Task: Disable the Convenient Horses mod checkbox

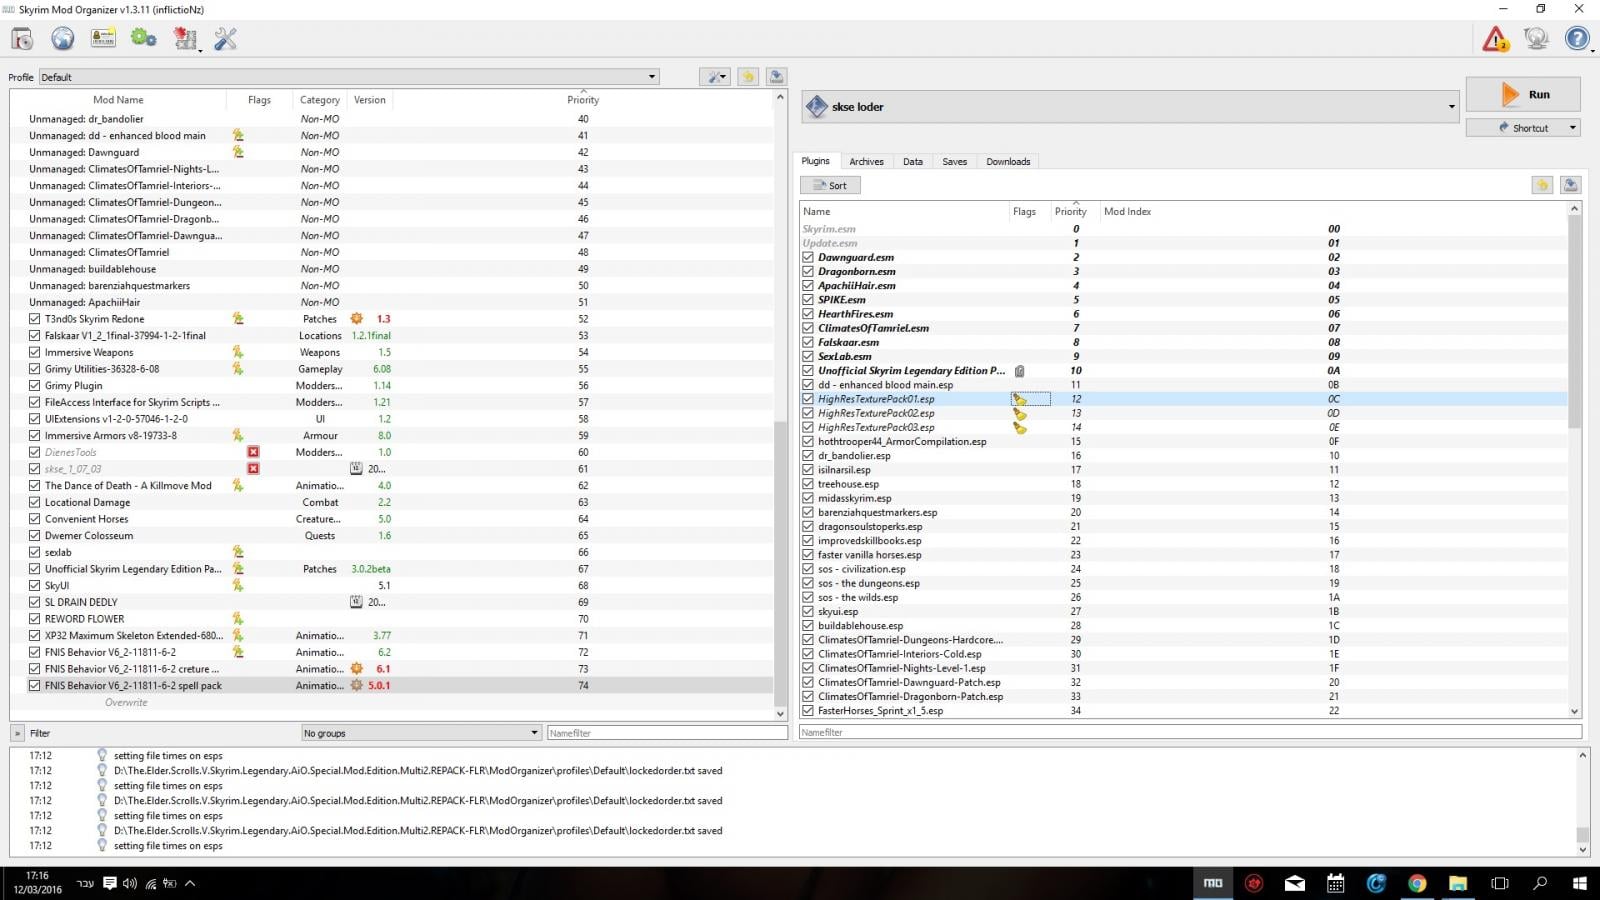Action: pos(35,519)
